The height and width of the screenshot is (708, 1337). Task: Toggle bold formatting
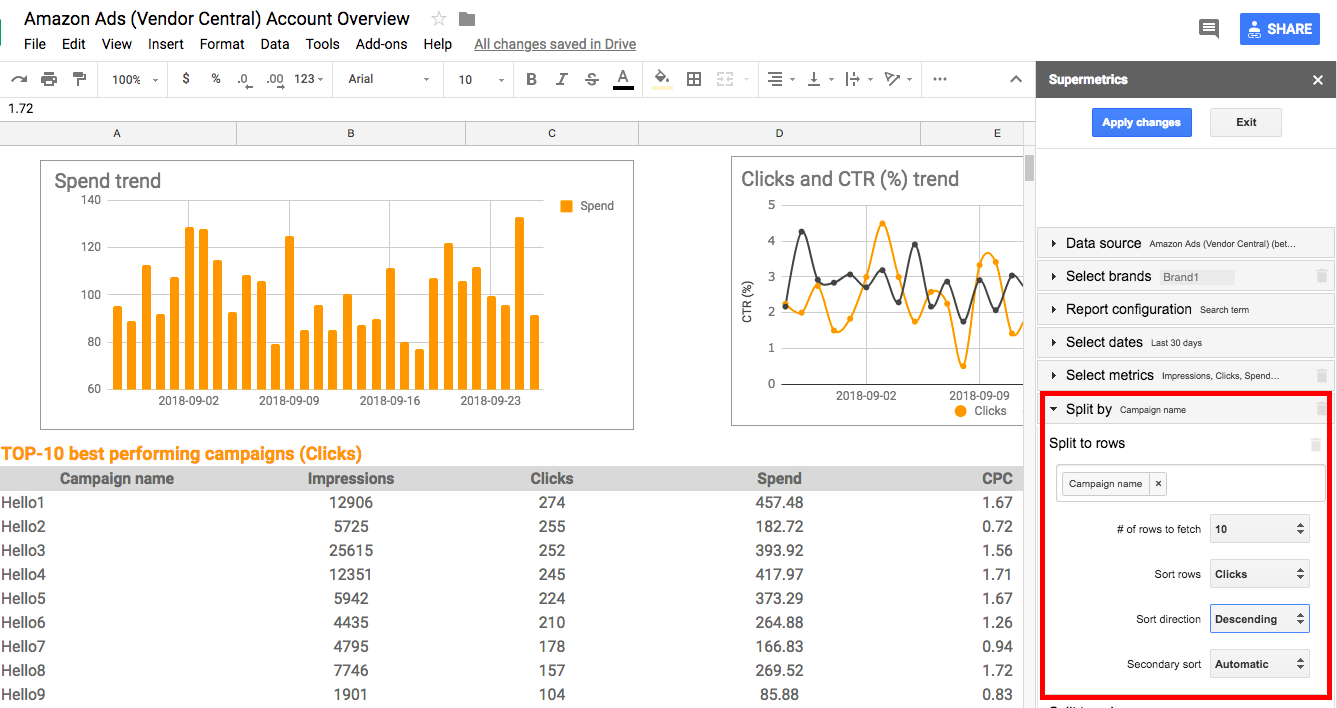[x=531, y=79]
